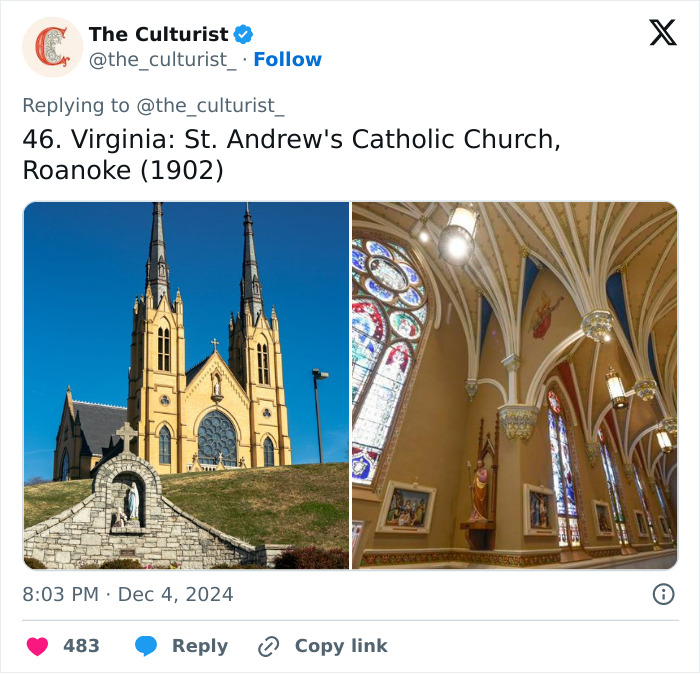Click the 'Copy link' text
Screen dimensions: 700x673
point(341,646)
